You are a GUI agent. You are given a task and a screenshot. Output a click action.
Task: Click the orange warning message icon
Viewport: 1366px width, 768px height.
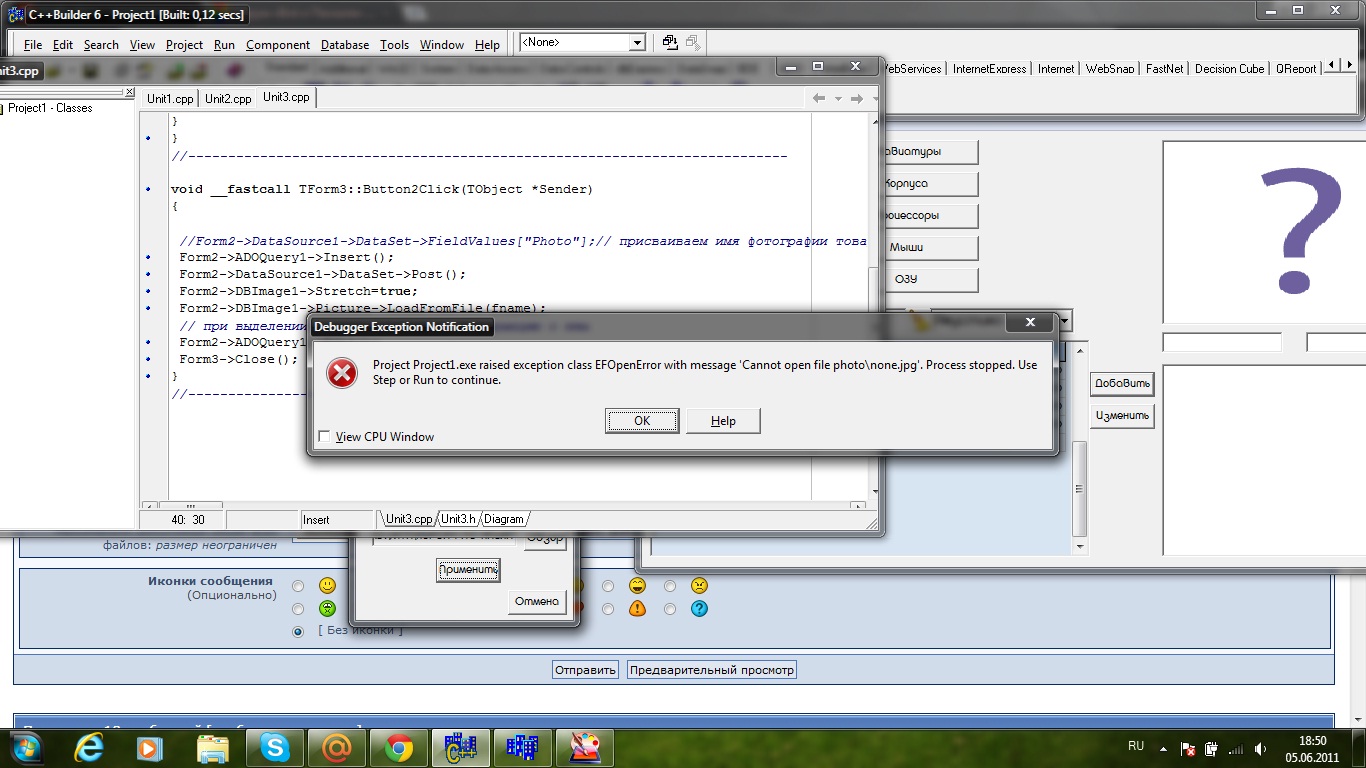(637, 608)
